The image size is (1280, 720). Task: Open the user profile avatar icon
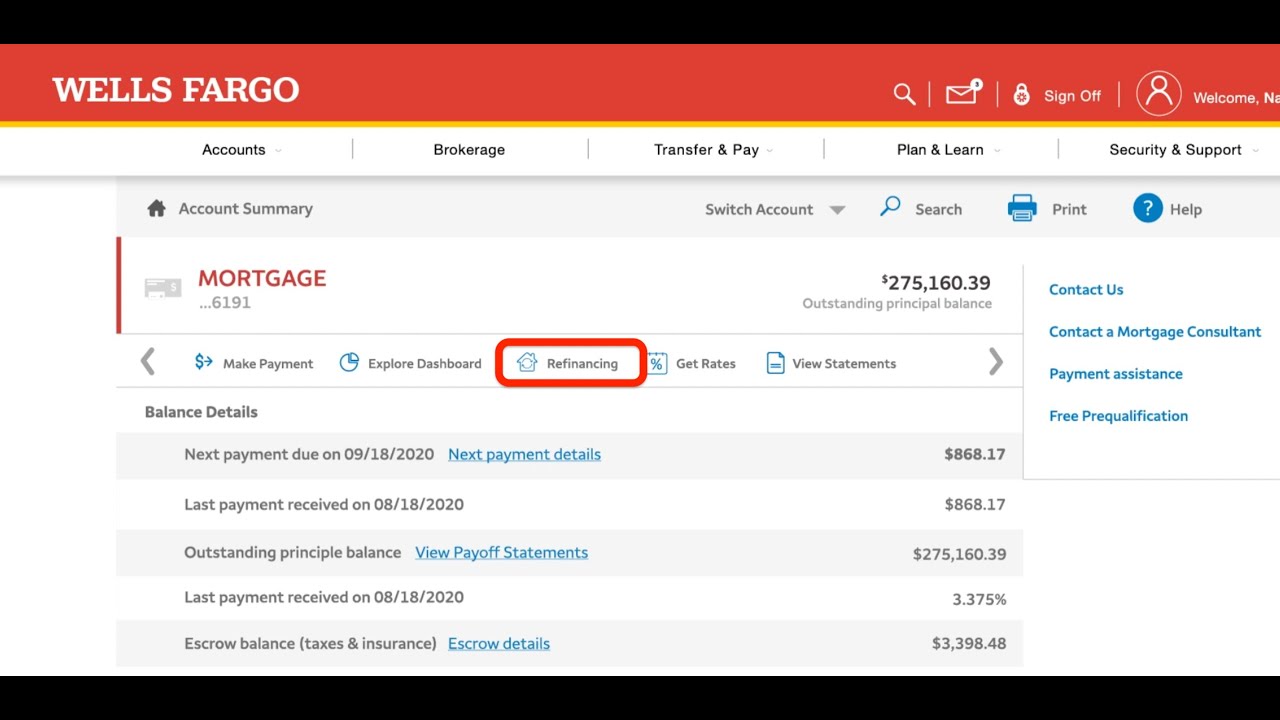coord(1159,94)
